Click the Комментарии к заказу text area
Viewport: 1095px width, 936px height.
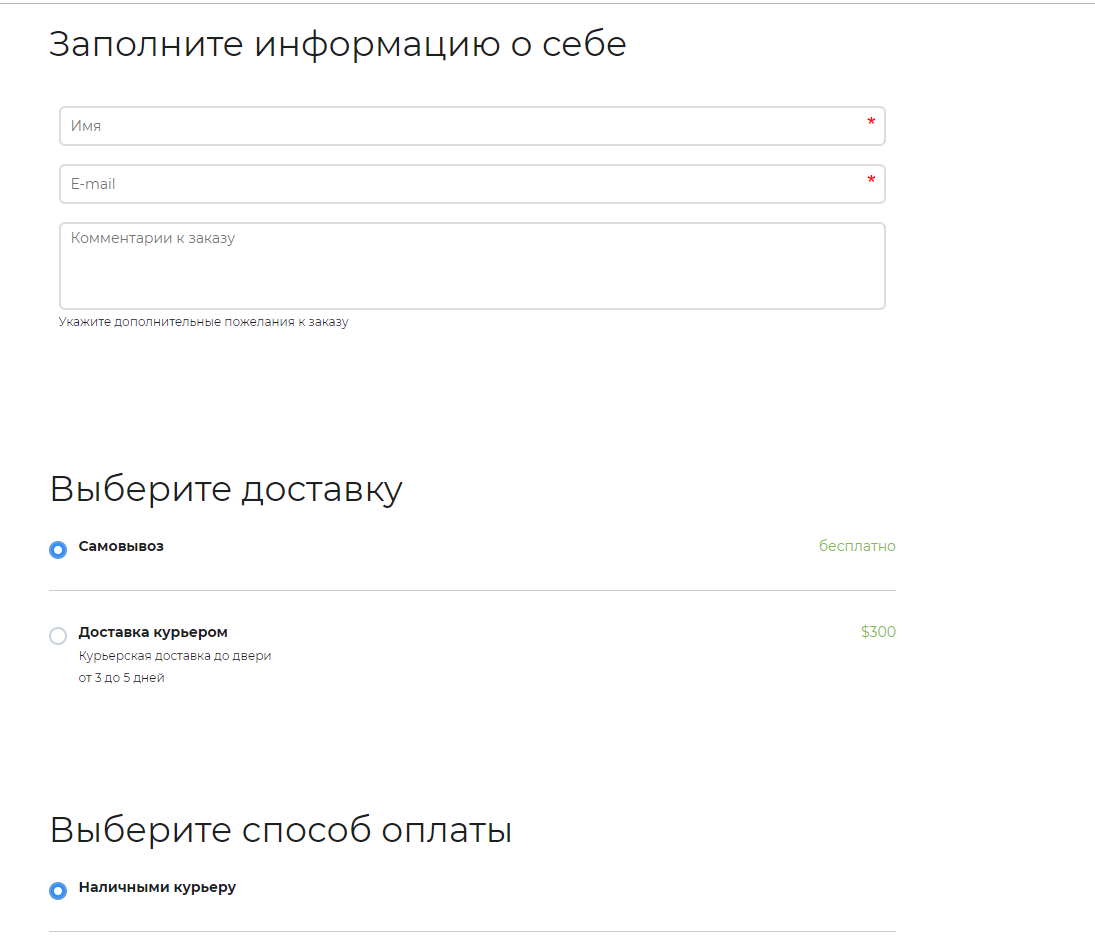coord(472,266)
